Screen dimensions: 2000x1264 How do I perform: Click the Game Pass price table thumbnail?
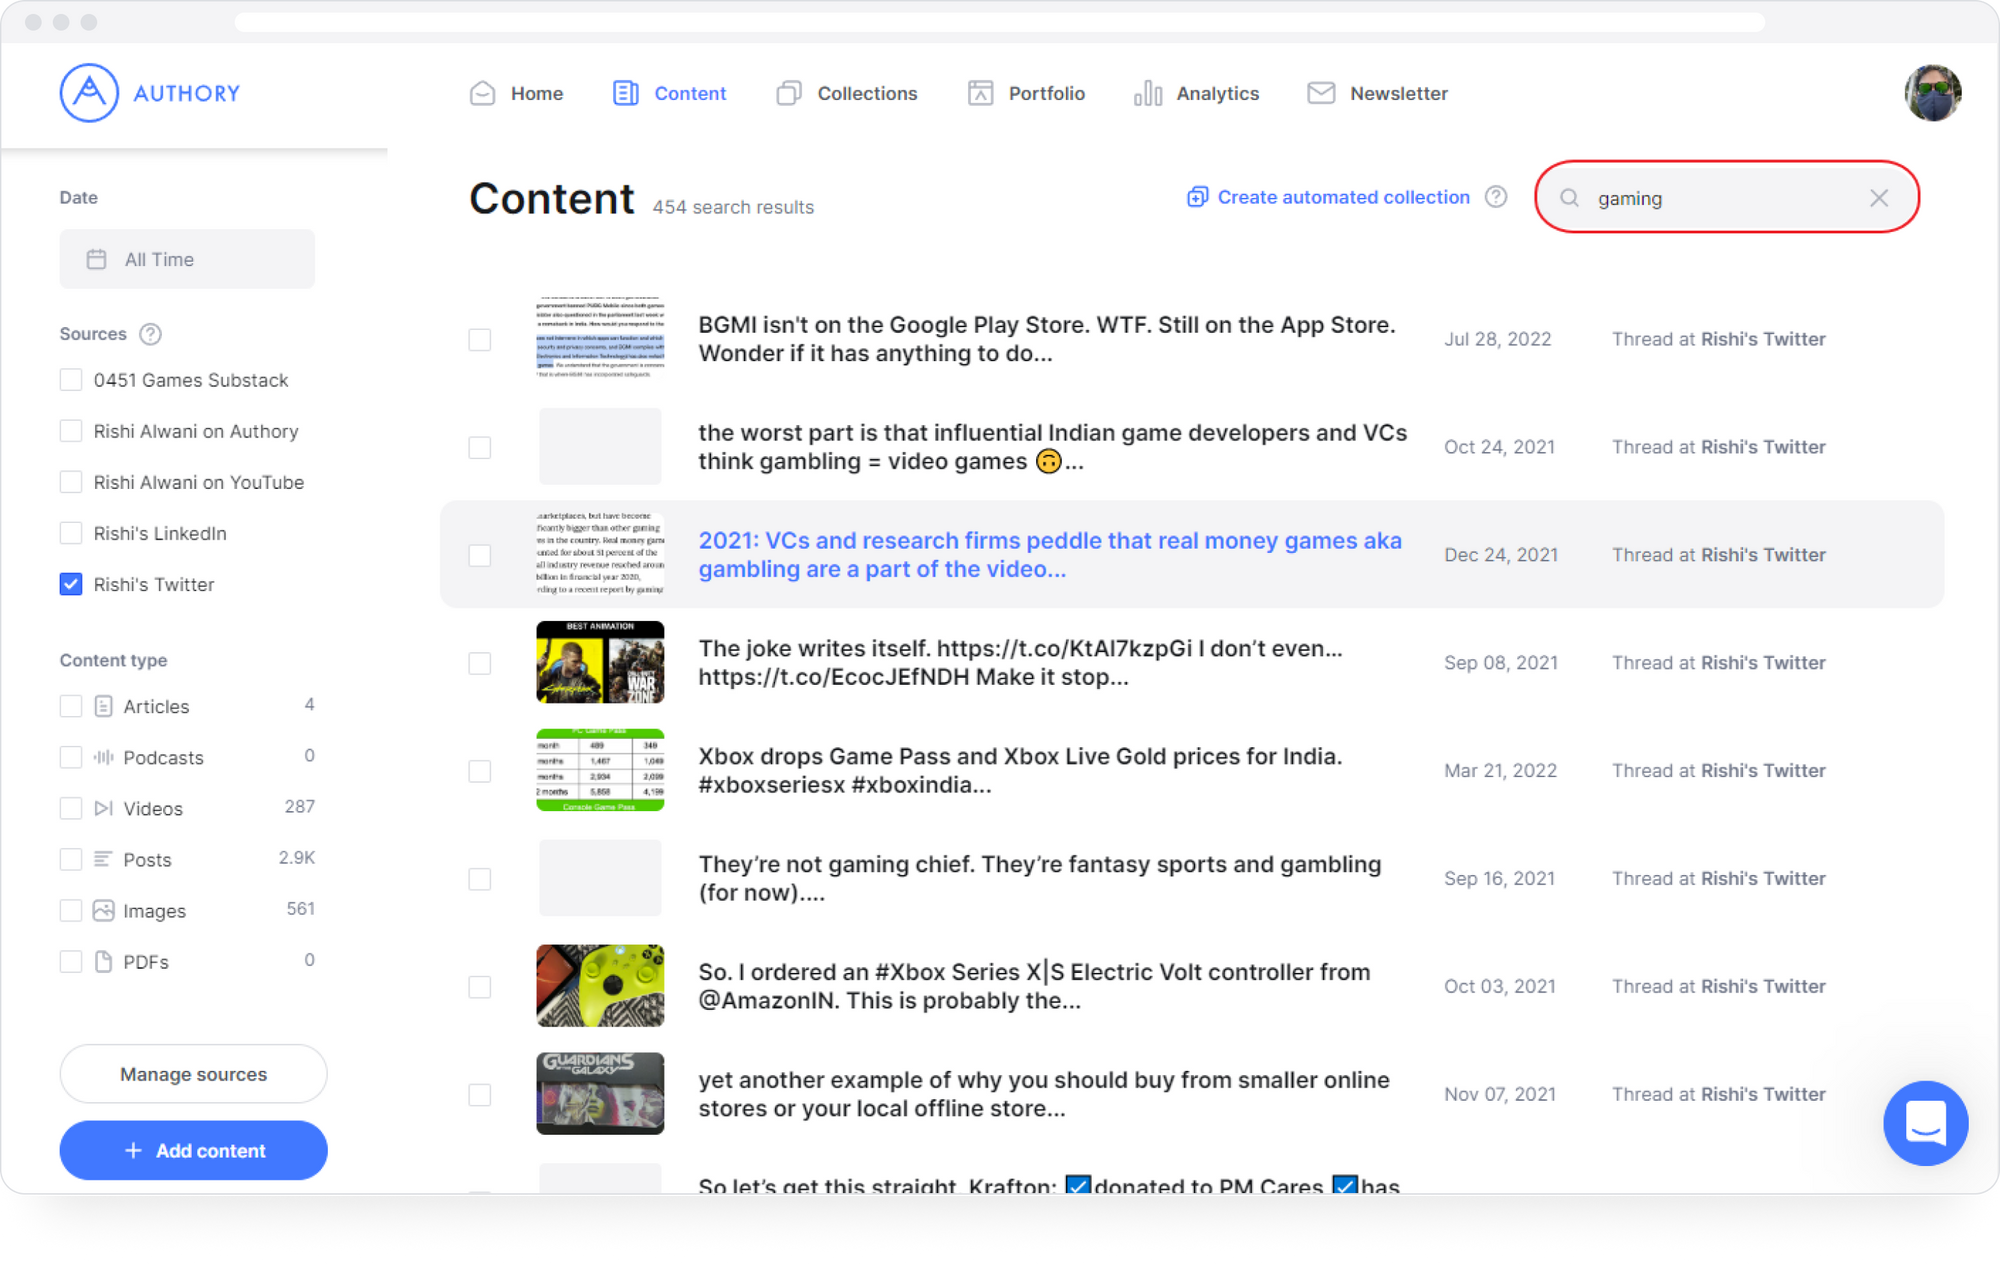point(600,770)
